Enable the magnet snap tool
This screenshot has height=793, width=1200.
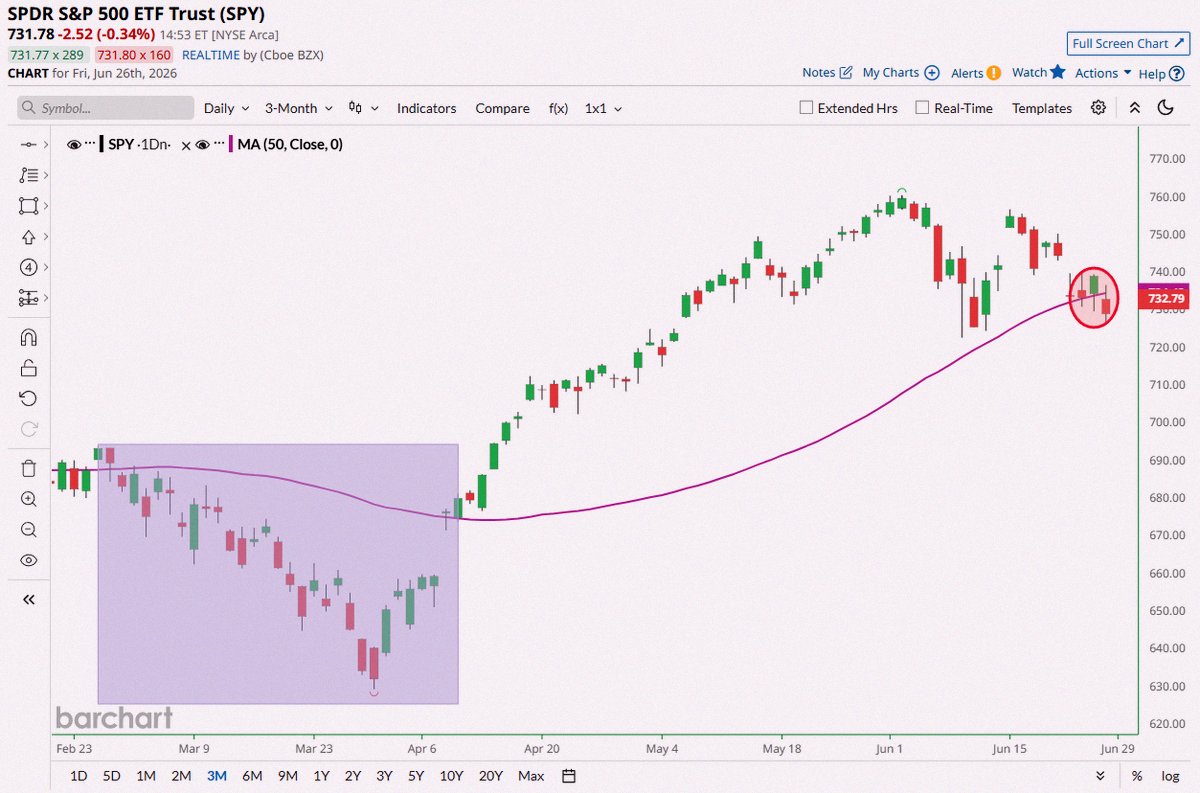[x=28, y=338]
